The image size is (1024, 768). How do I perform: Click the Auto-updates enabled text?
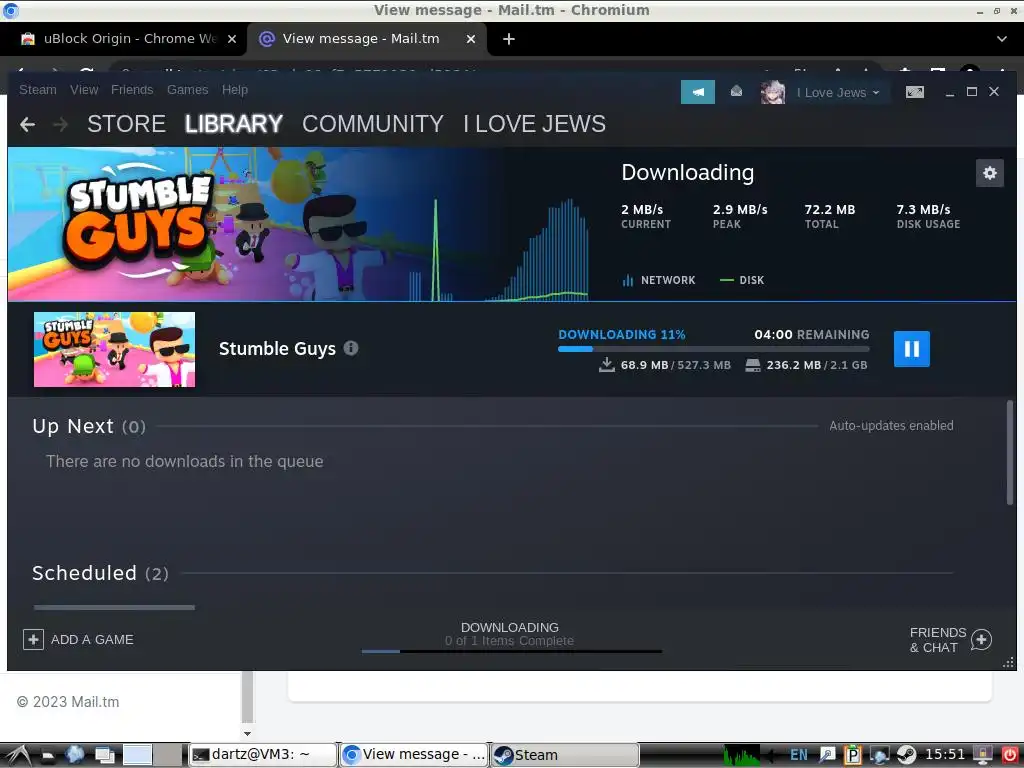pos(891,426)
